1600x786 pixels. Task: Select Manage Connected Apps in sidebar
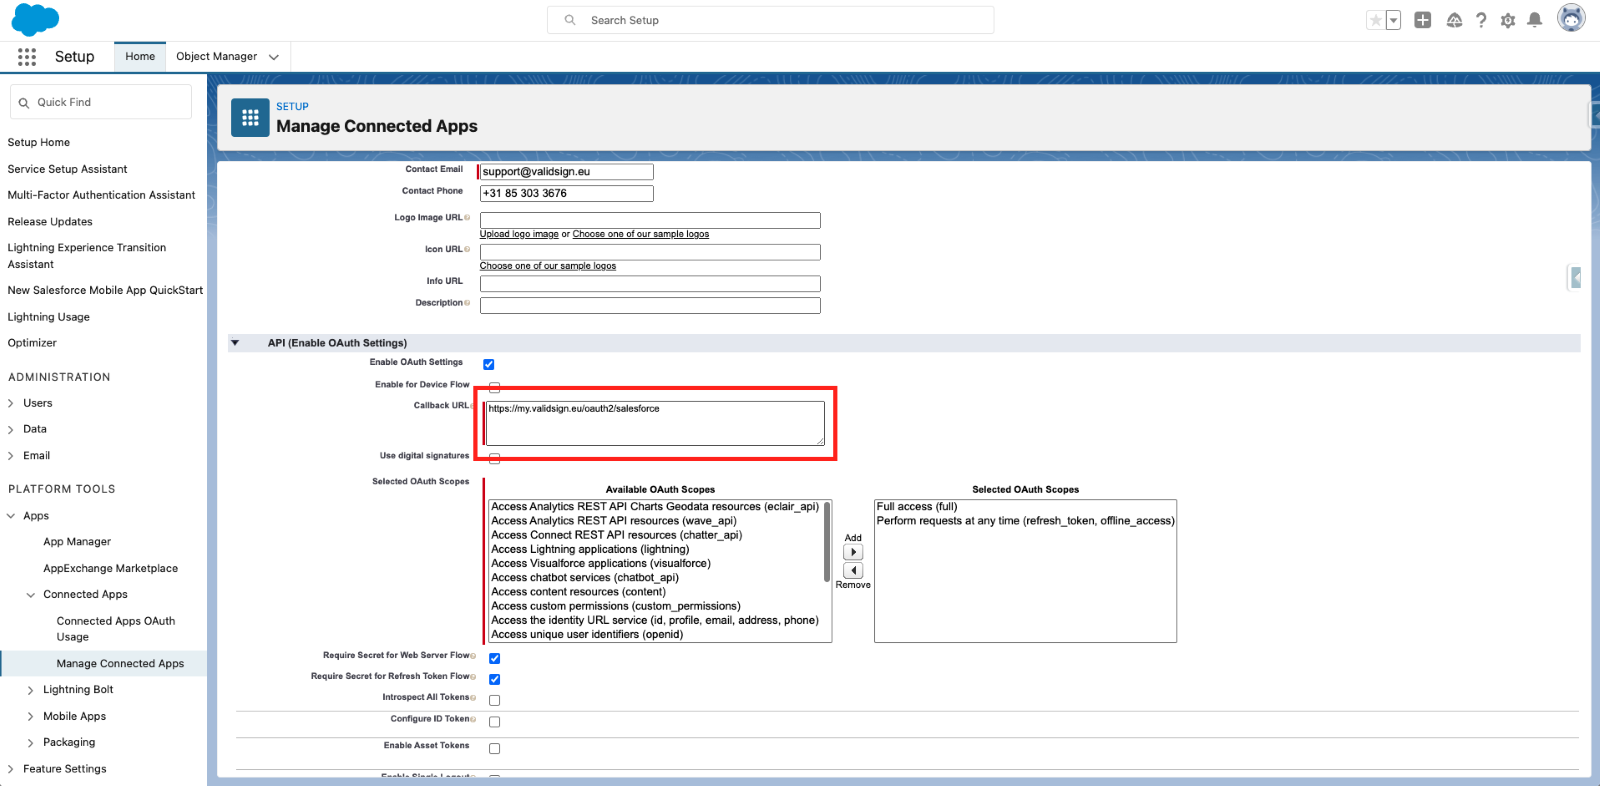point(120,664)
